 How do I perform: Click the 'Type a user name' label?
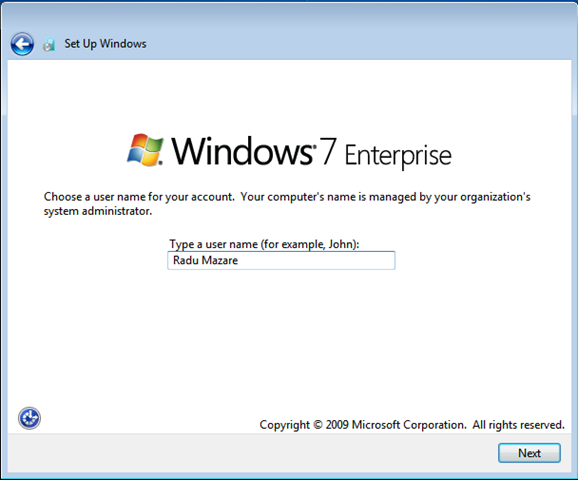[x=264, y=244]
